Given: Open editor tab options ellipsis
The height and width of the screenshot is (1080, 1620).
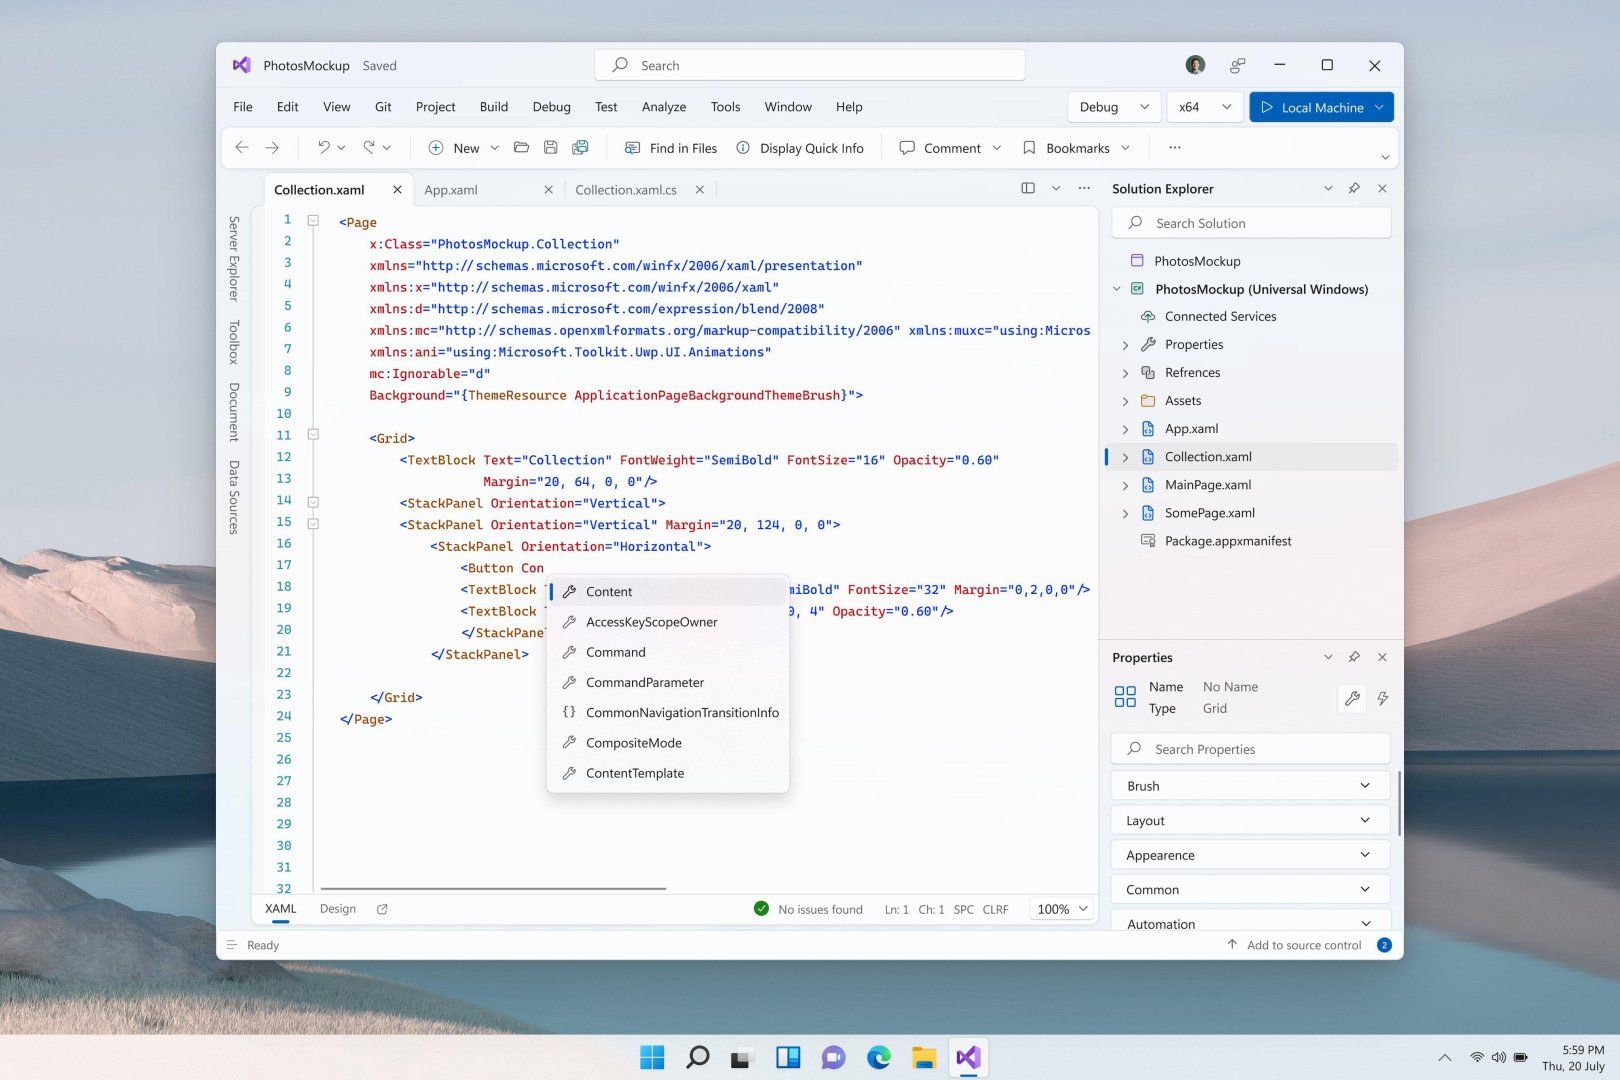Looking at the screenshot, I should [x=1084, y=188].
